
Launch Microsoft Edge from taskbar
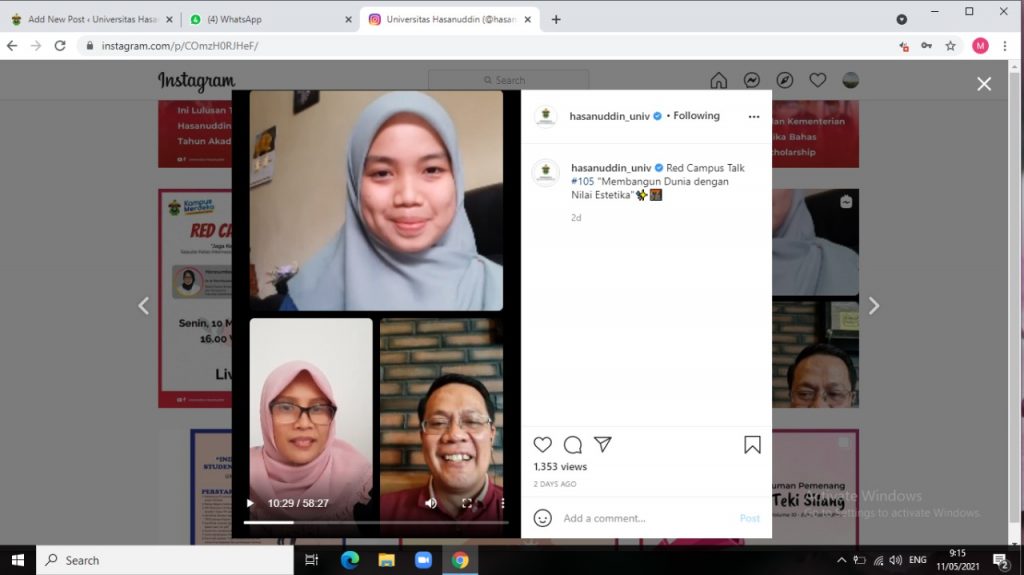tap(349, 560)
